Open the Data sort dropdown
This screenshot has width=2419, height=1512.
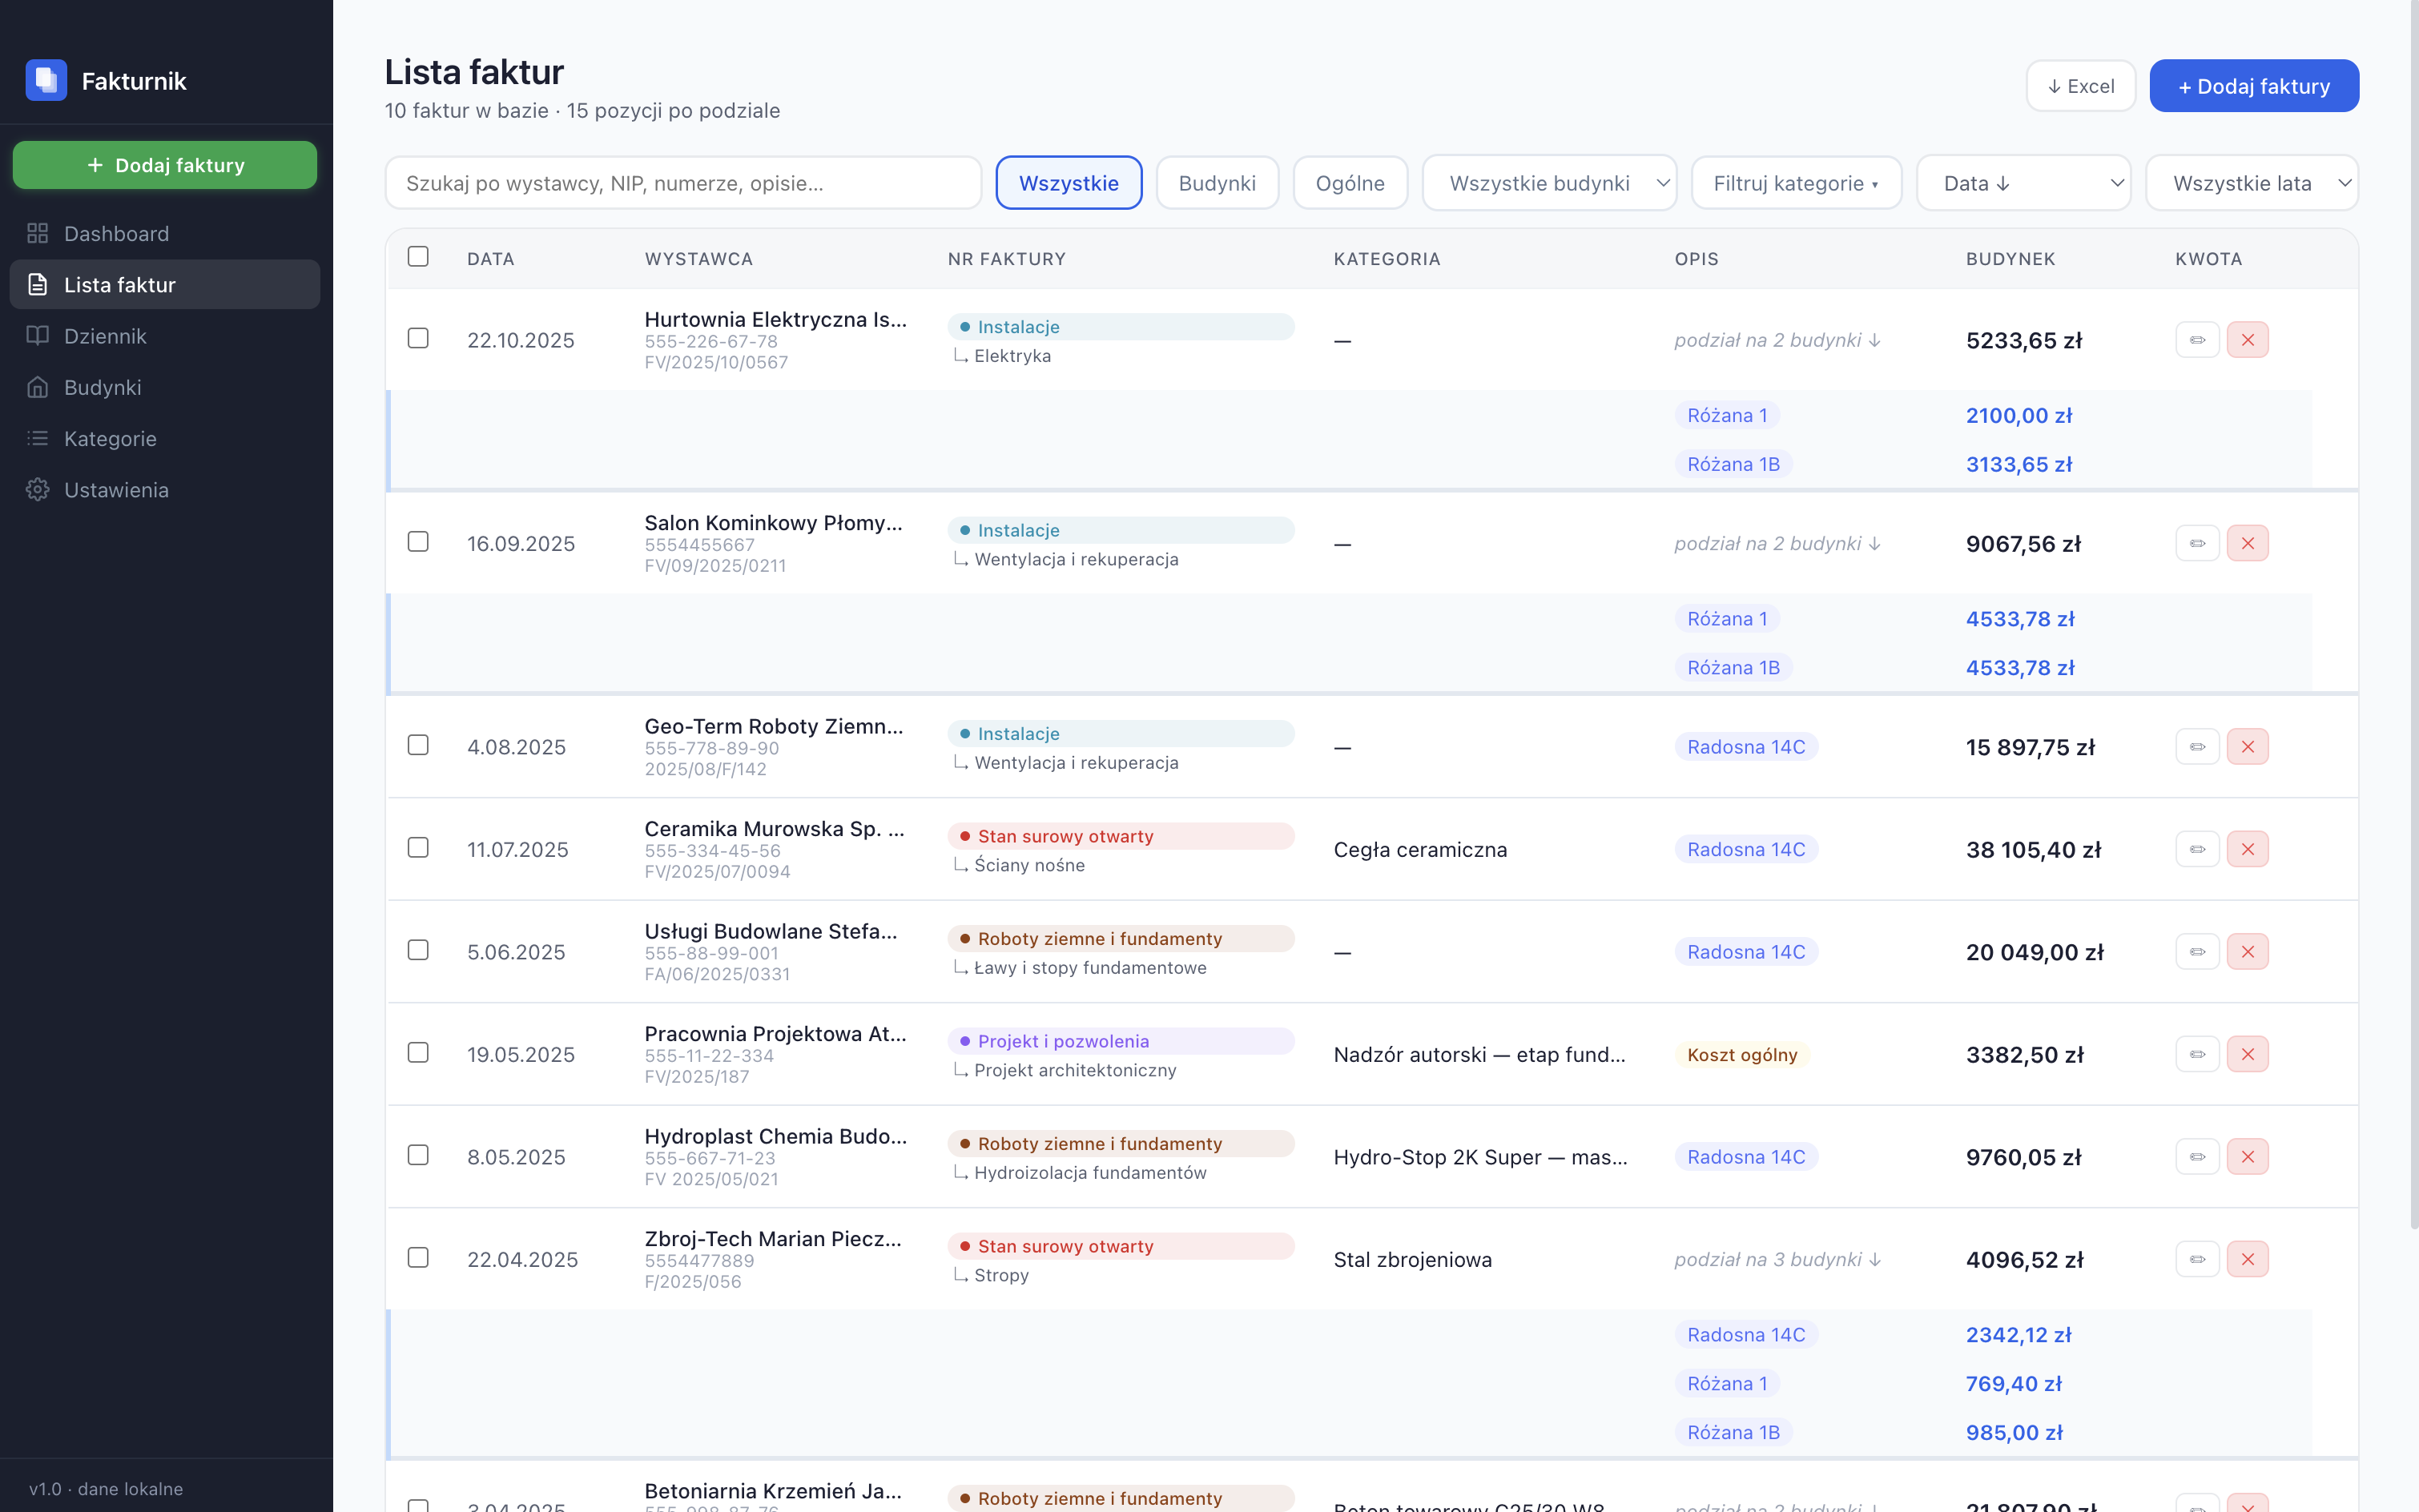[2024, 183]
